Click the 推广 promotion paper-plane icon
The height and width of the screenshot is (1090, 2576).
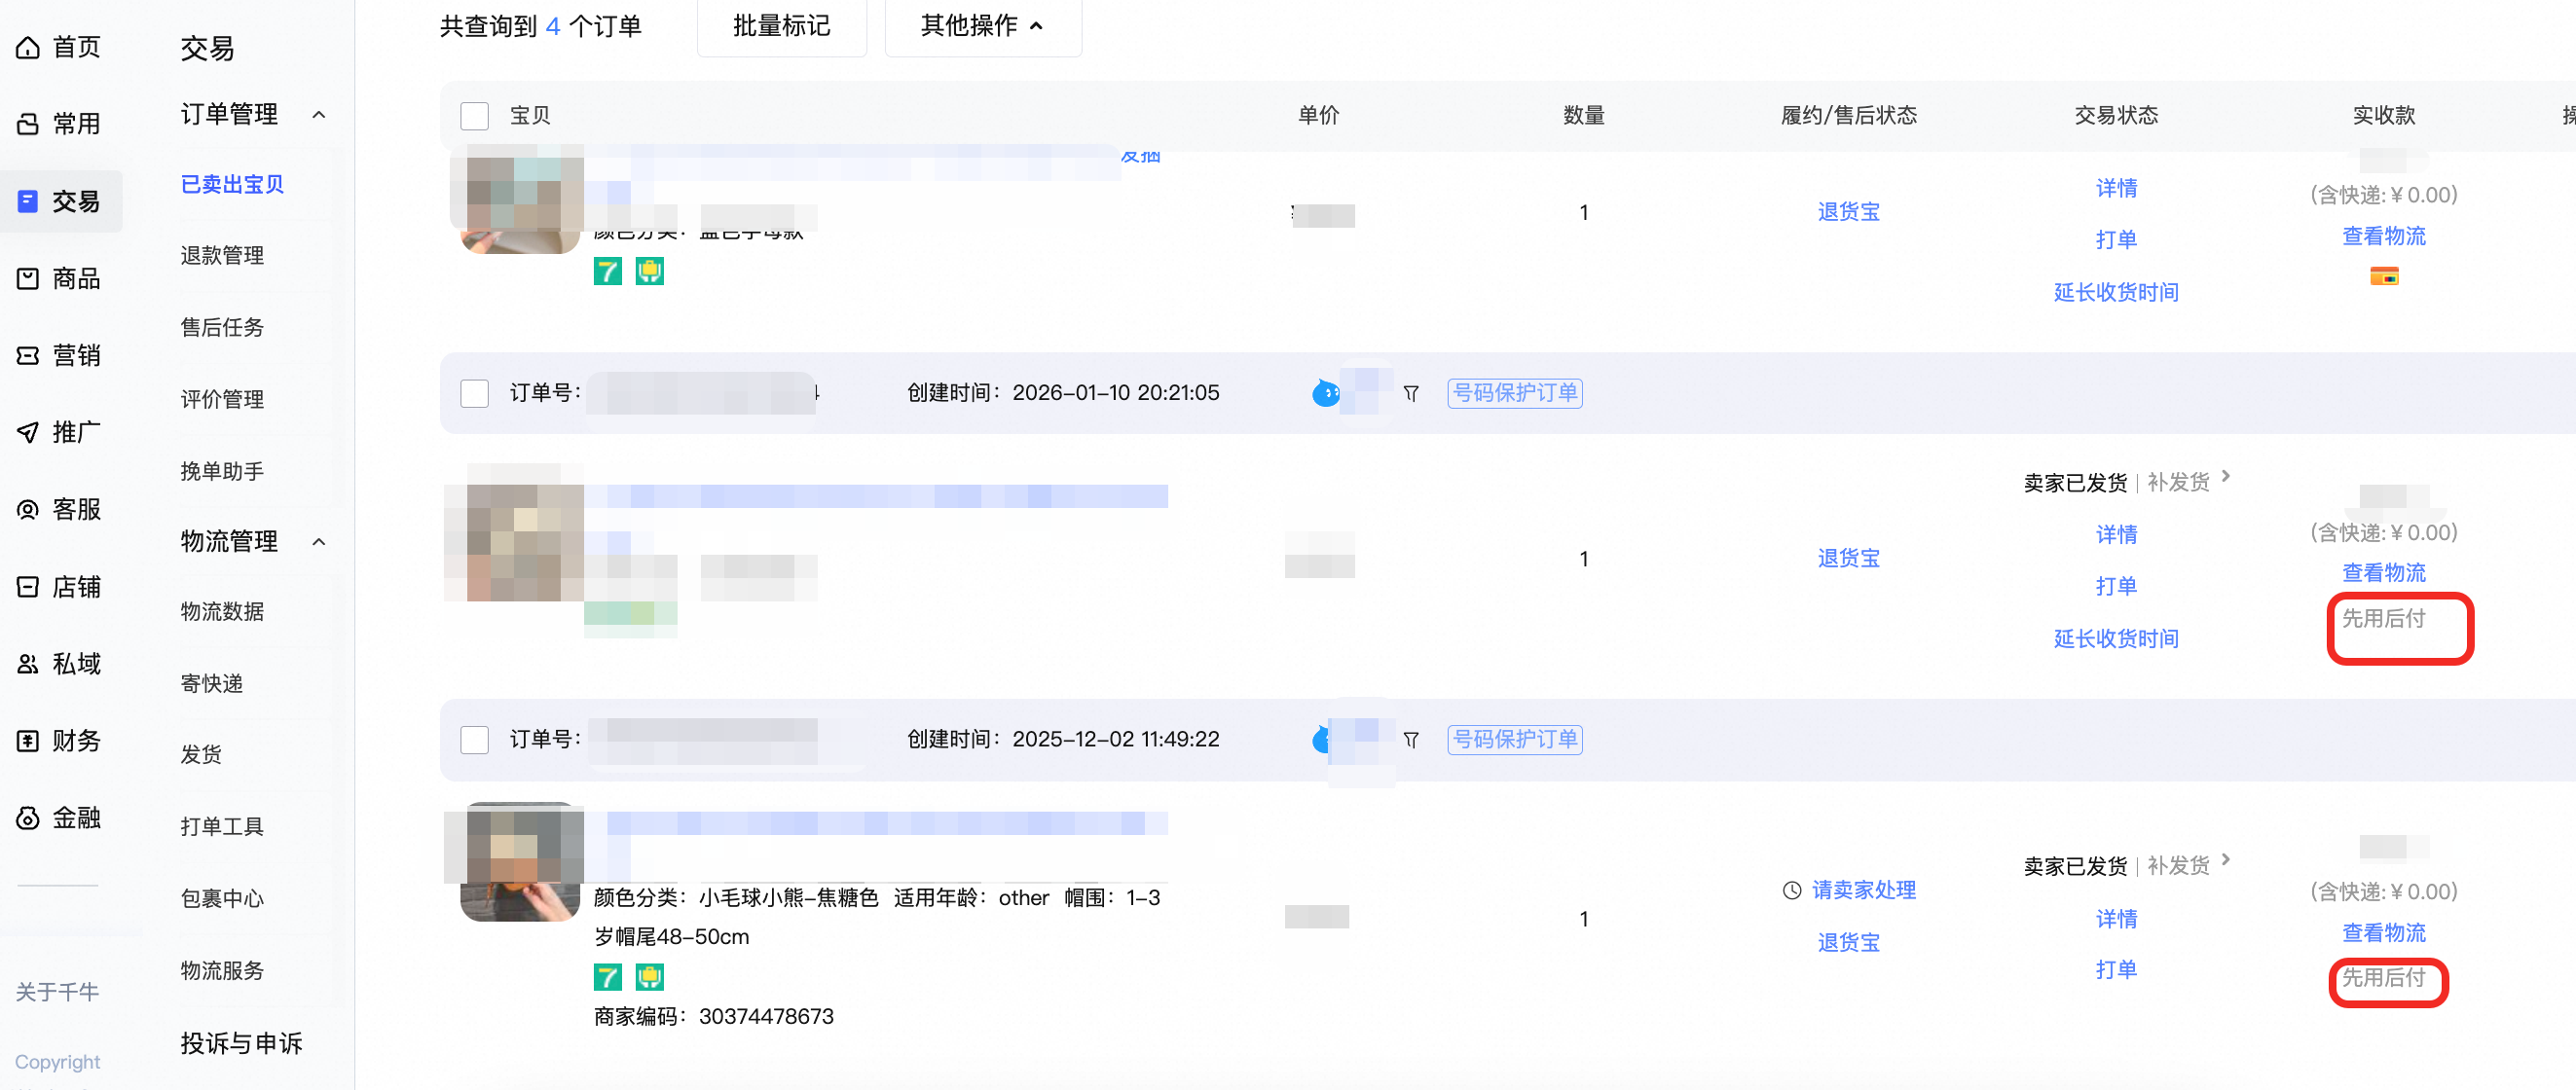[x=28, y=432]
